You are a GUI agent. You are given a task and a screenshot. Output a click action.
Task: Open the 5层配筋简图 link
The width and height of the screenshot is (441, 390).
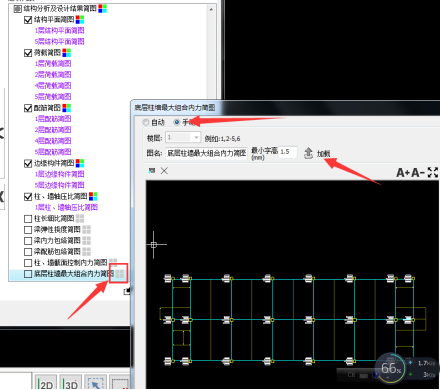pyautogui.click(x=53, y=152)
